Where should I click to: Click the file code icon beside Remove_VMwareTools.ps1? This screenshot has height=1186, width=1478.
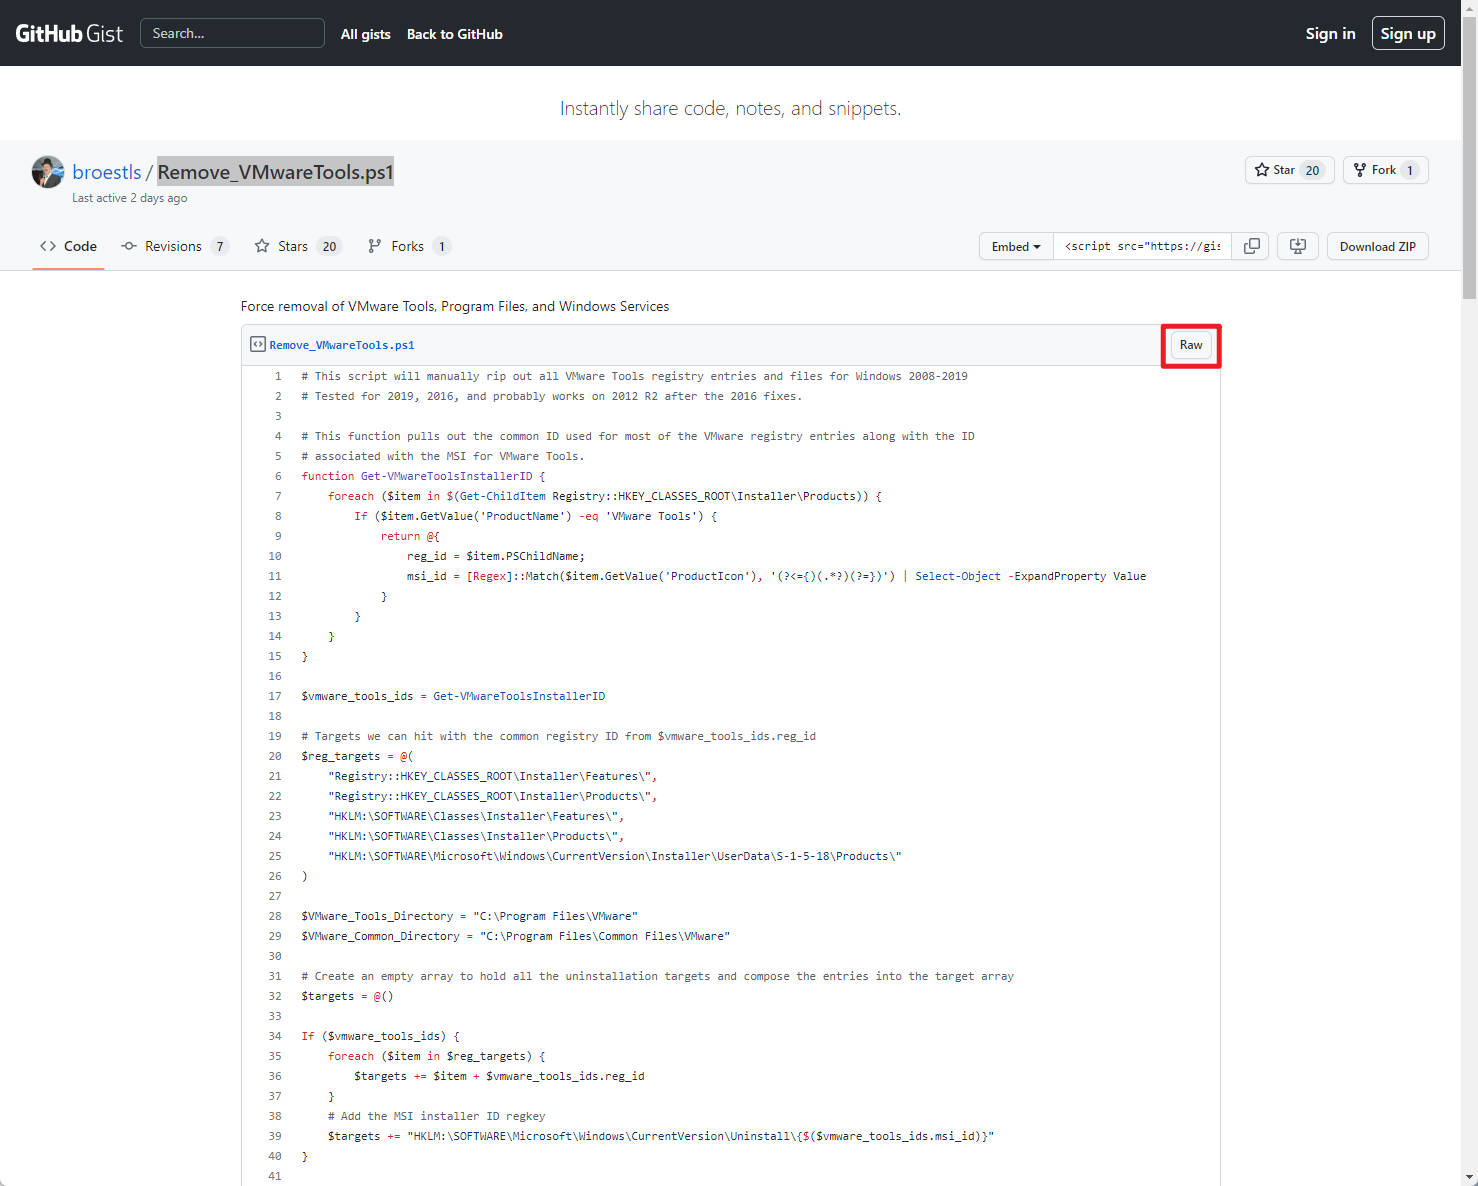[x=258, y=344]
